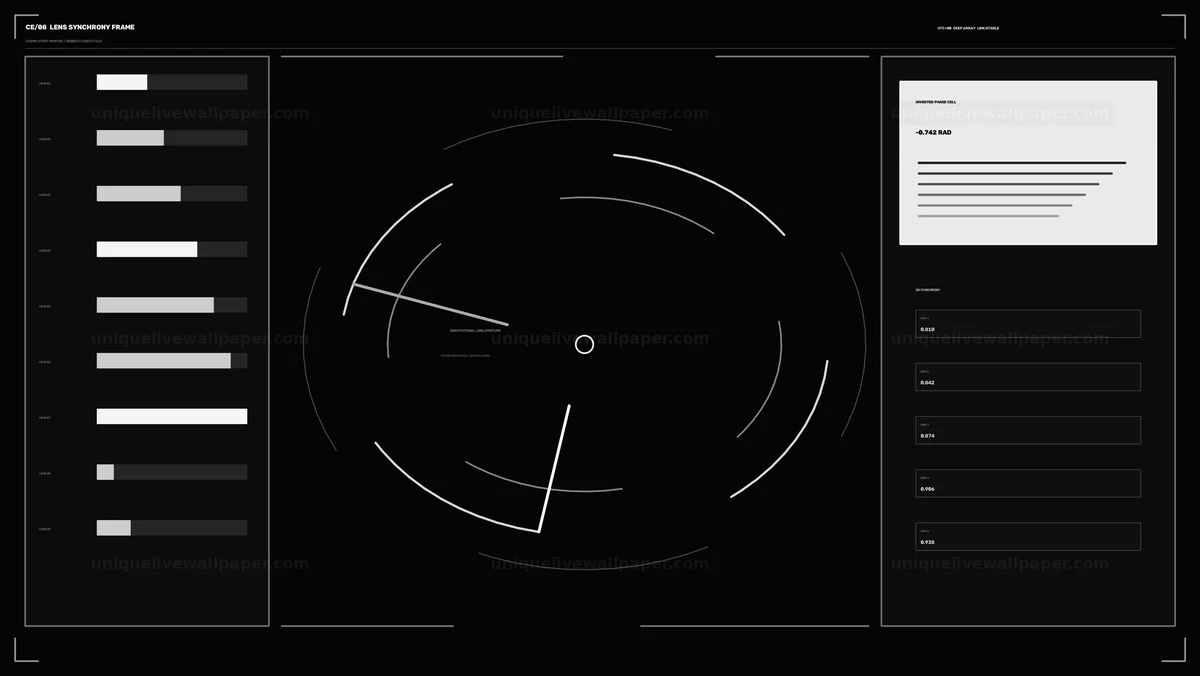Click the CE/08 Lens Synchrony Frame title
Screen dimensions: 1200x676
coord(80,27)
